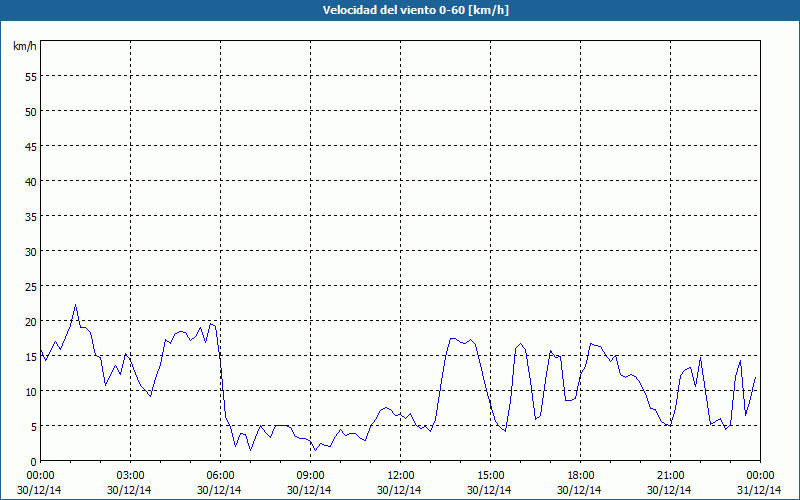Screen dimensions: 800x500
Task: Click the 40 value on the y-axis
Action: click(x=31, y=182)
